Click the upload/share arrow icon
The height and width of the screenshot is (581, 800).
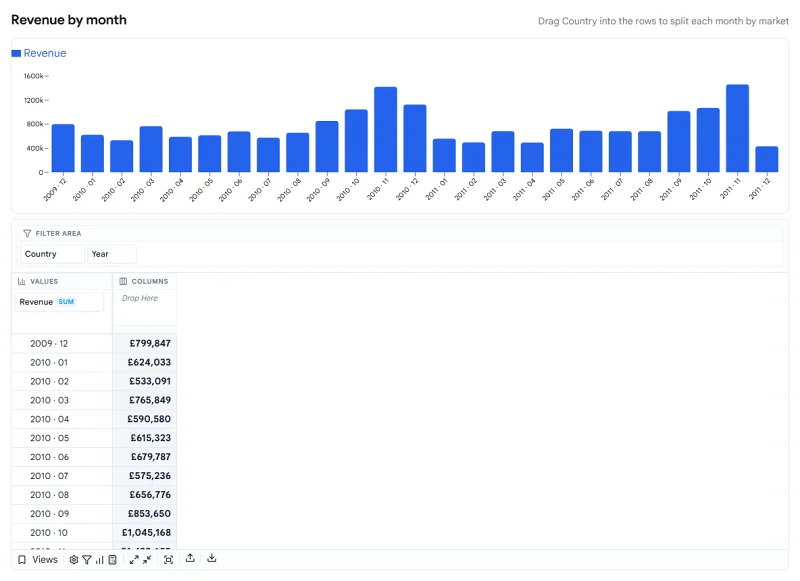click(190, 559)
